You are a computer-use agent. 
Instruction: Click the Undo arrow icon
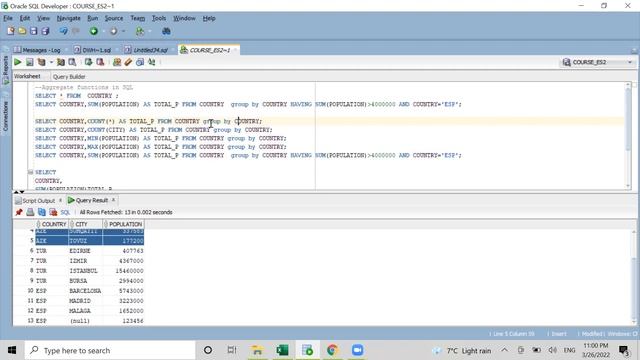tap(63, 31)
